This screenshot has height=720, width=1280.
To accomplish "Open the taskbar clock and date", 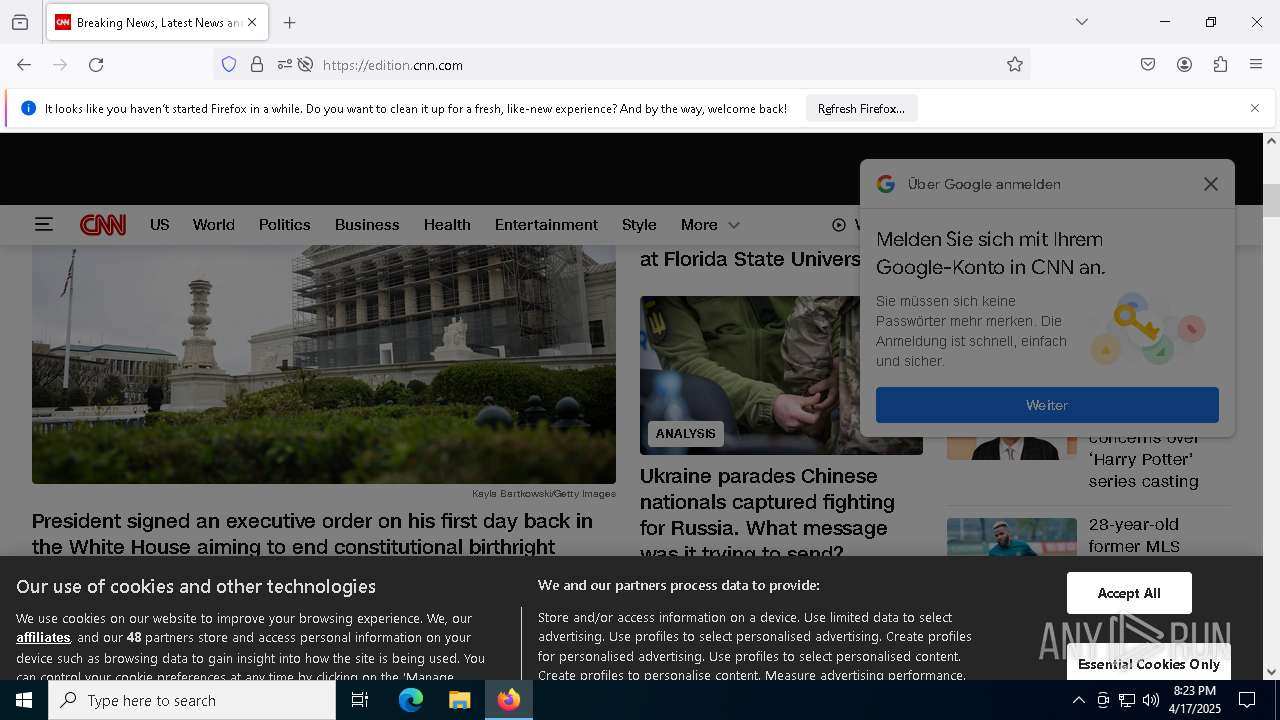I will click(x=1195, y=700).
